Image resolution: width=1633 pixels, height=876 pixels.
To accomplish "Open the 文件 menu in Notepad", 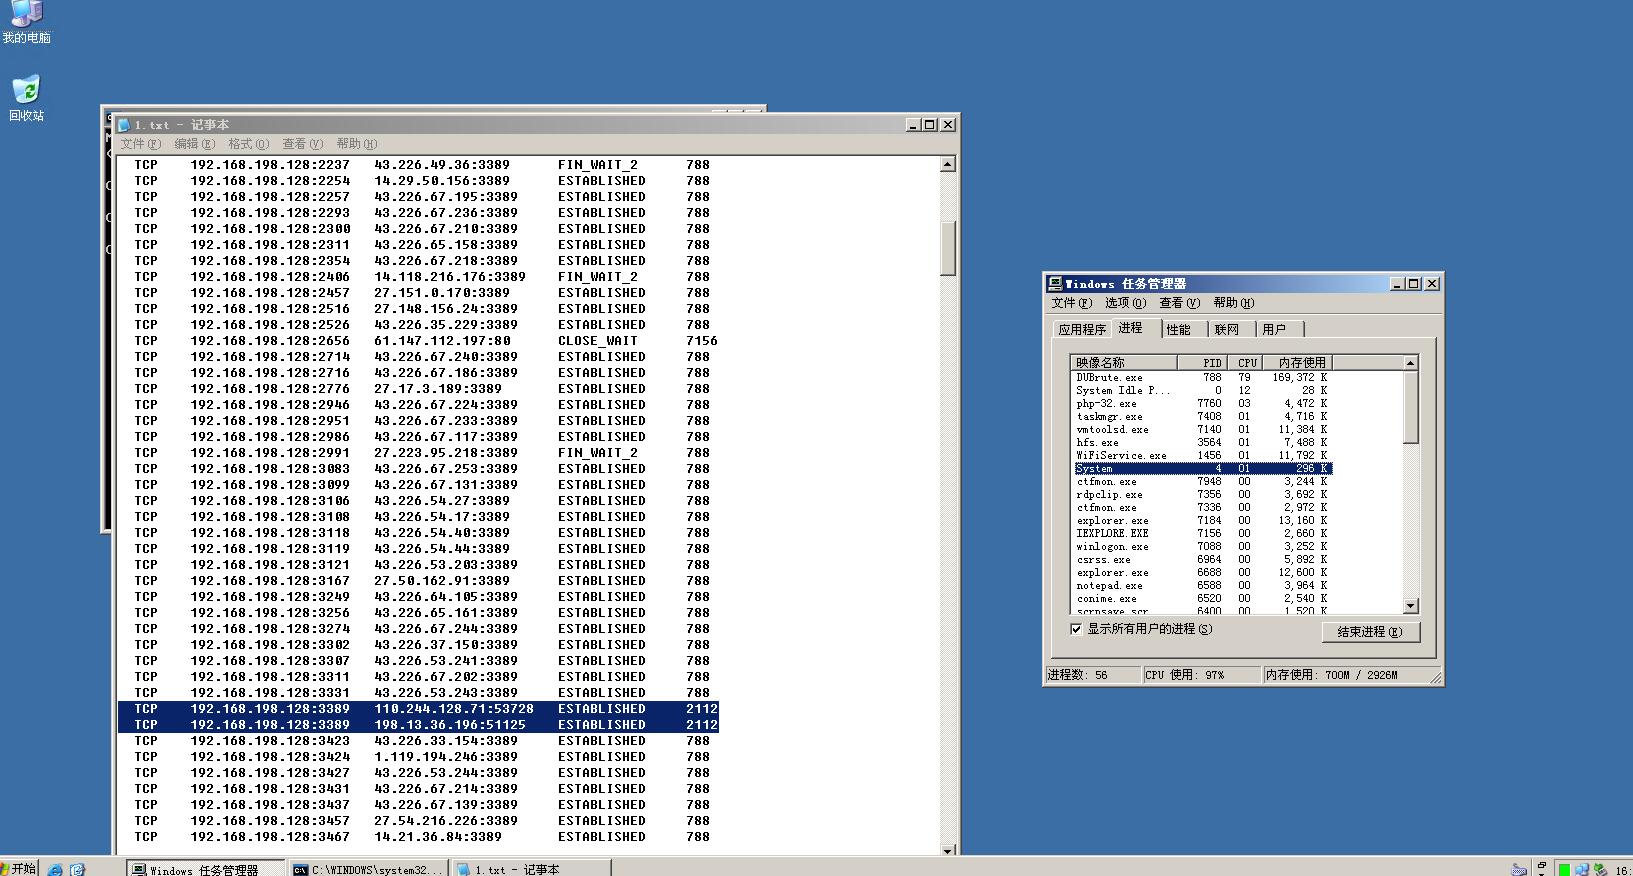I will [x=140, y=144].
